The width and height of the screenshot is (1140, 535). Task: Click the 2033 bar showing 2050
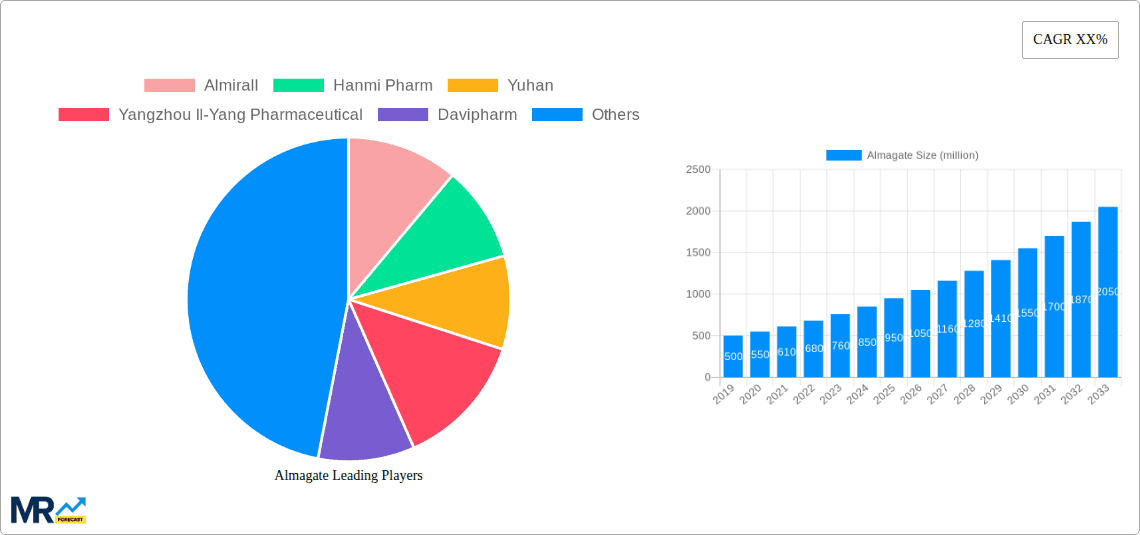tap(1108, 292)
